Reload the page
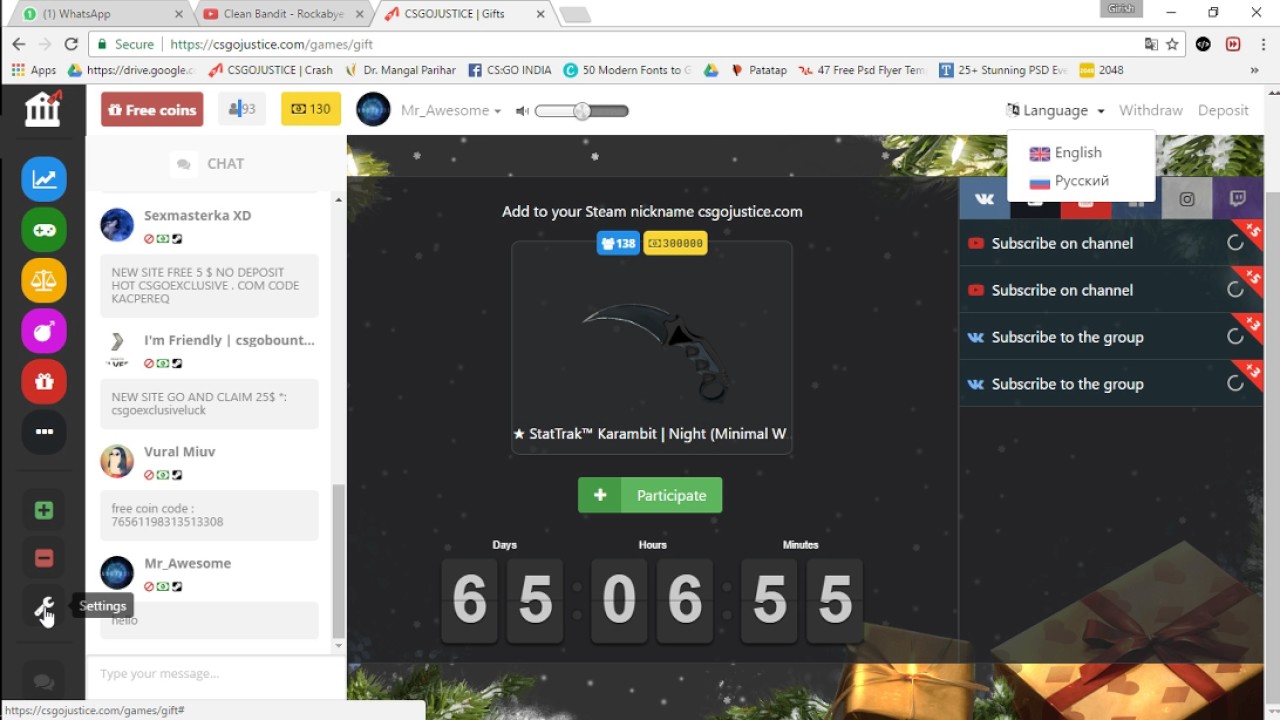The image size is (1280, 720). click(x=71, y=44)
